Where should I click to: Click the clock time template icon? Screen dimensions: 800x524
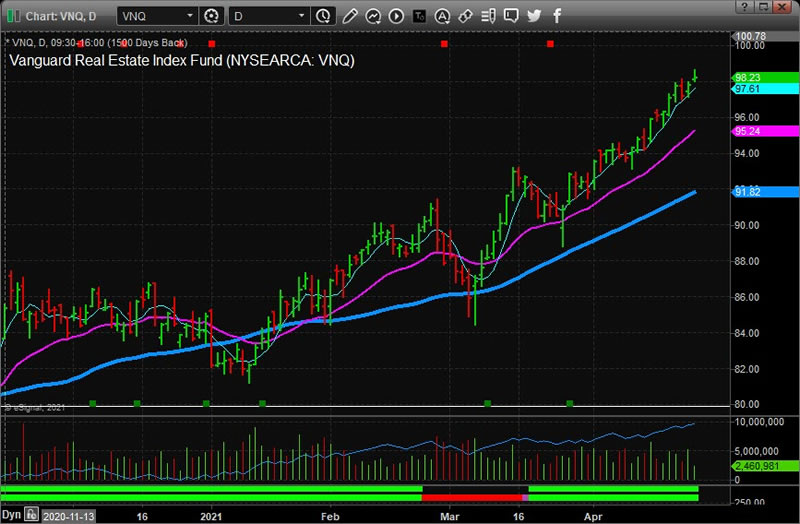[323, 16]
